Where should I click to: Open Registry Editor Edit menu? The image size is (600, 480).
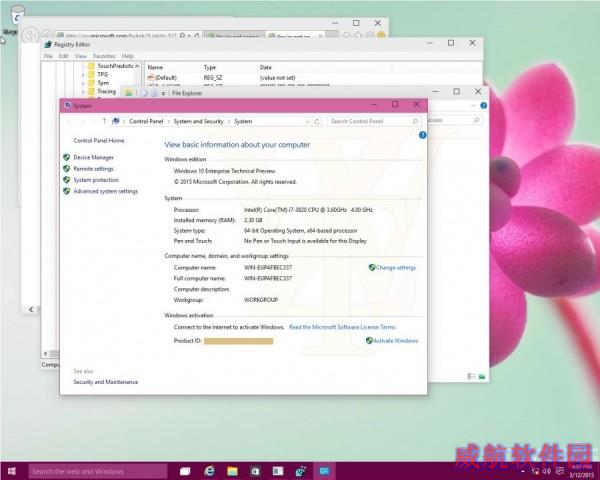(x=64, y=56)
